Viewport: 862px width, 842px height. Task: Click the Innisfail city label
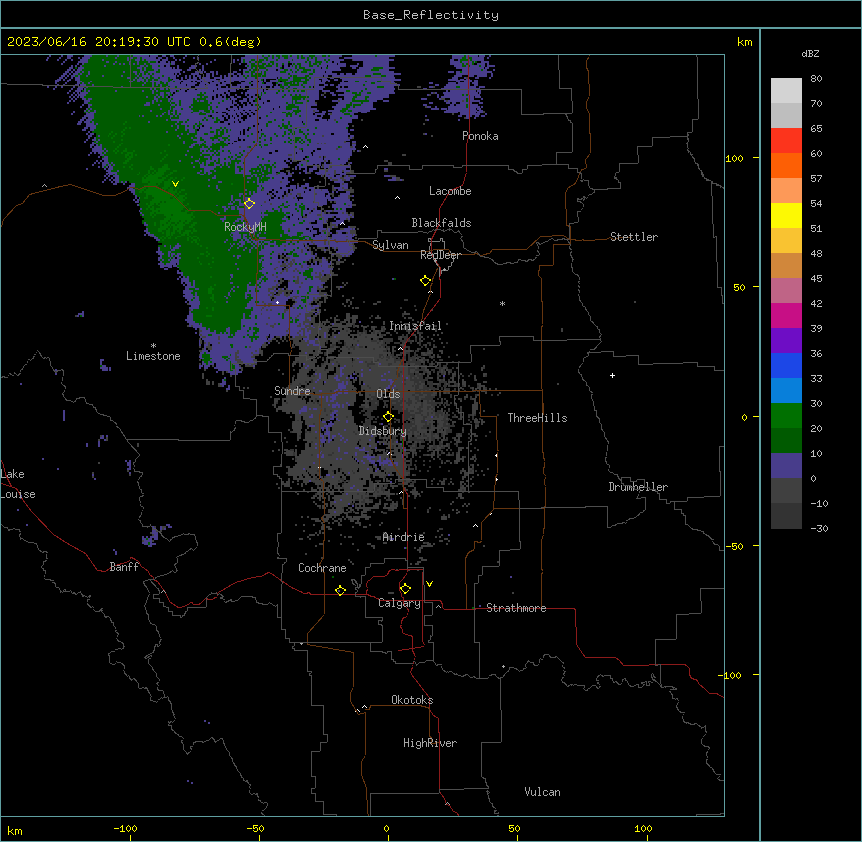click(415, 326)
